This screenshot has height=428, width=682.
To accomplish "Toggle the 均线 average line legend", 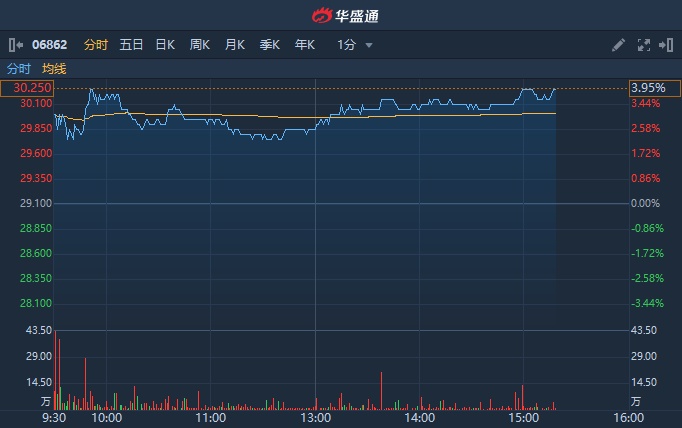I will [x=54, y=69].
